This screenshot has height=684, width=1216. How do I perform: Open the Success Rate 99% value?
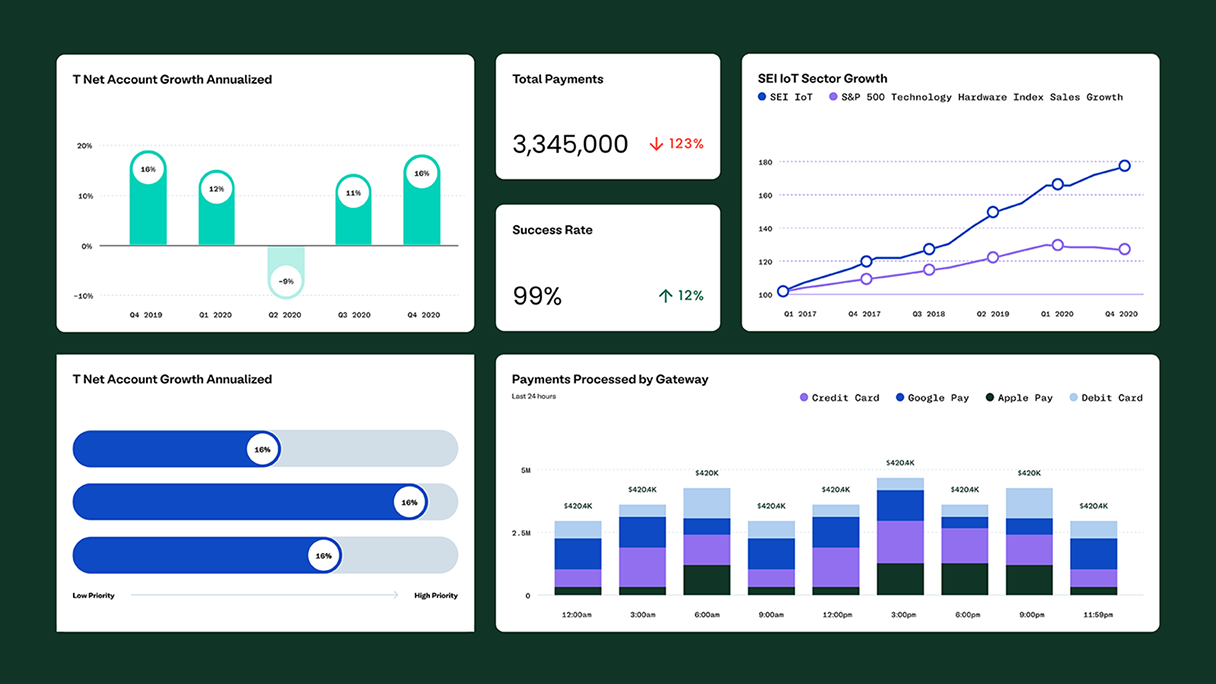click(537, 296)
